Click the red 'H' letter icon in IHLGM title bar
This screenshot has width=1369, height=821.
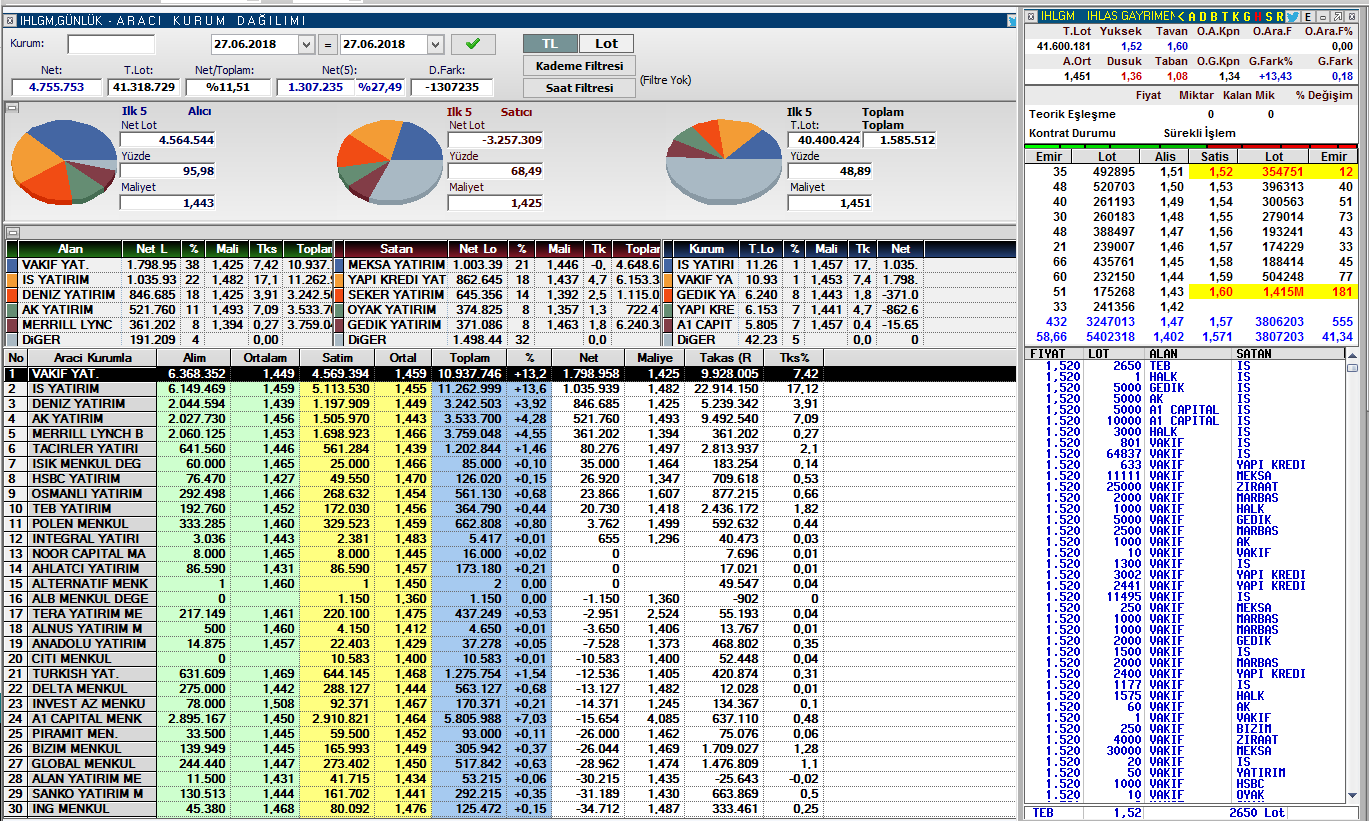tap(1258, 16)
